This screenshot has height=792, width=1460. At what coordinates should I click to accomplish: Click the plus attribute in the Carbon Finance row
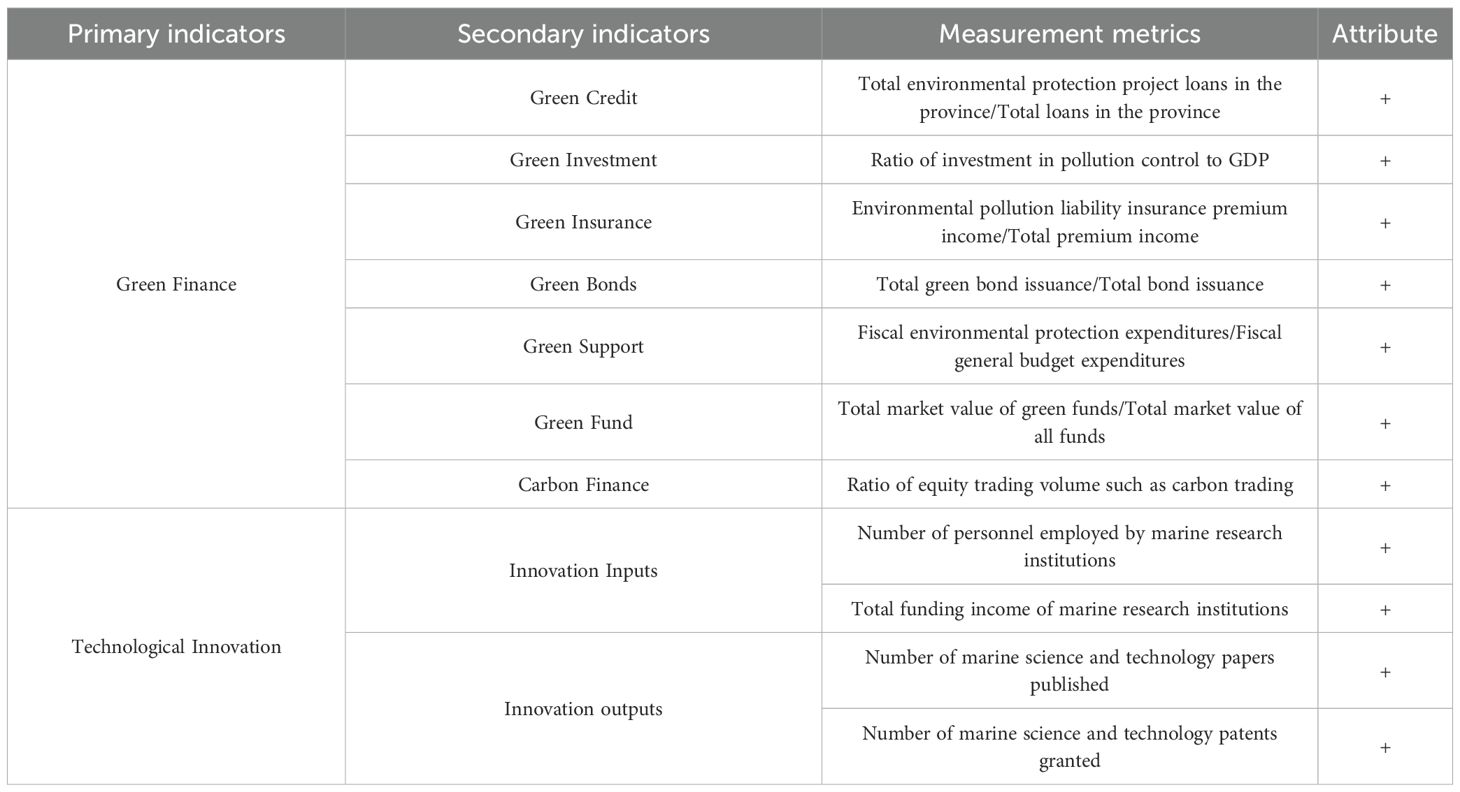pos(1384,485)
